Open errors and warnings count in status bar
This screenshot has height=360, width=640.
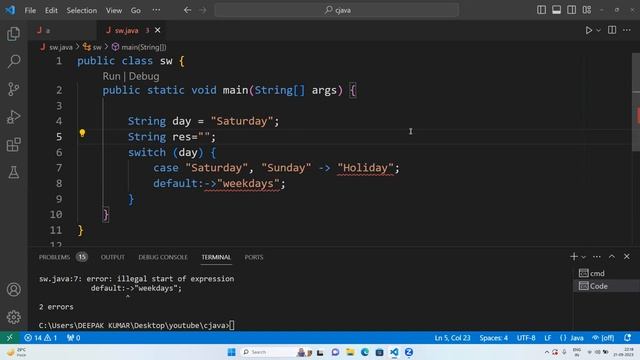tap(40, 338)
